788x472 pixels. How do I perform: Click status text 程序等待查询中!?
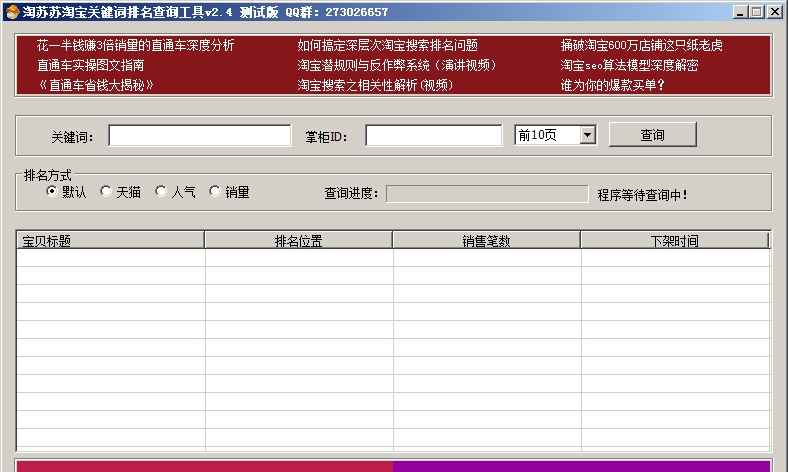[642, 195]
